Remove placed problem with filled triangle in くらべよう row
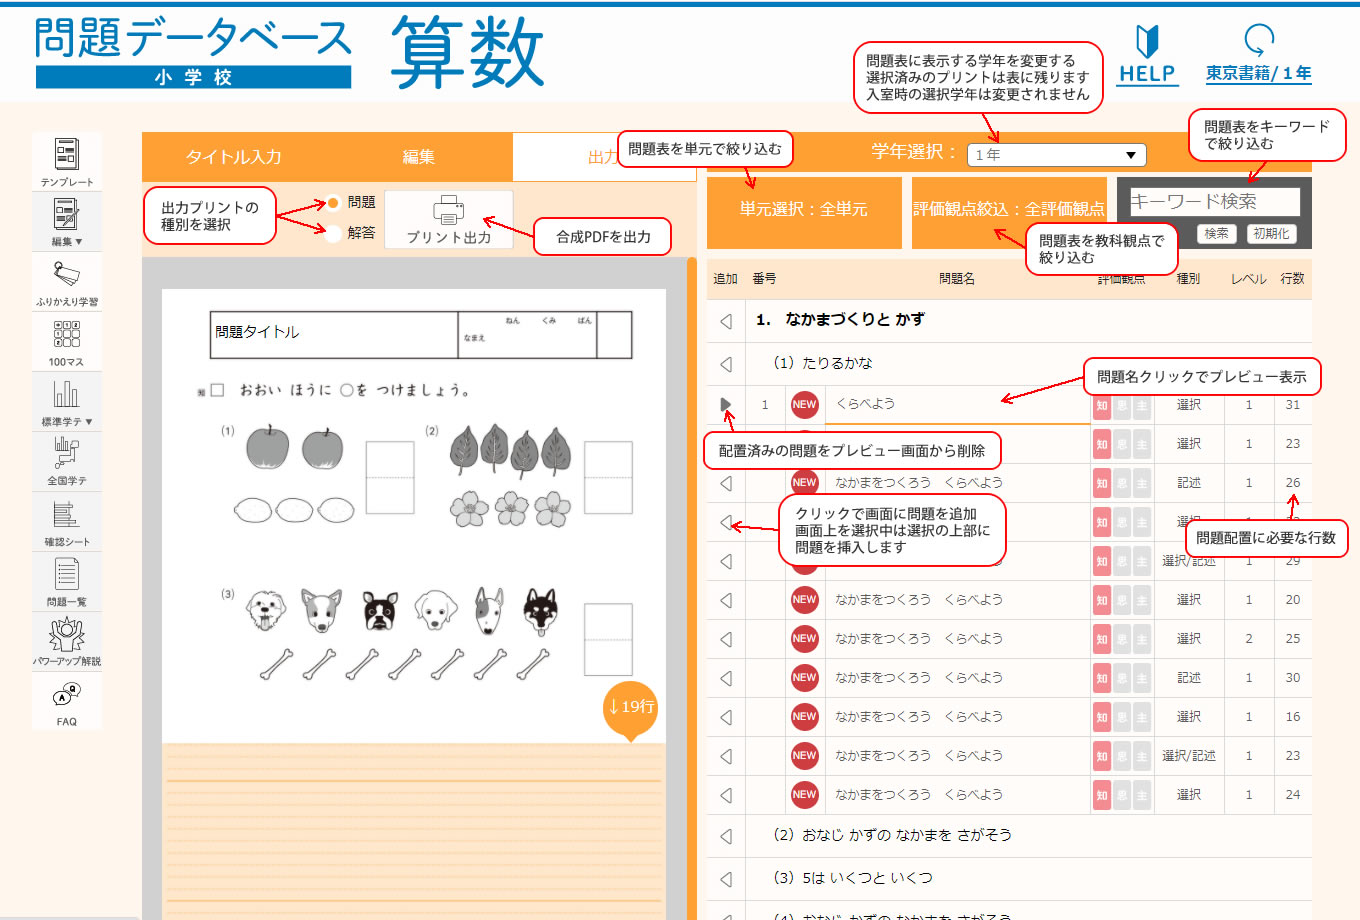1360x920 pixels. tap(726, 404)
